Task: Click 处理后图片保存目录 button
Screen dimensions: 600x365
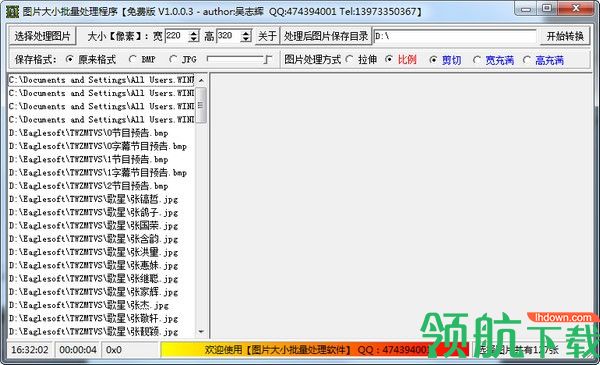Action: pyautogui.click(x=326, y=36)
